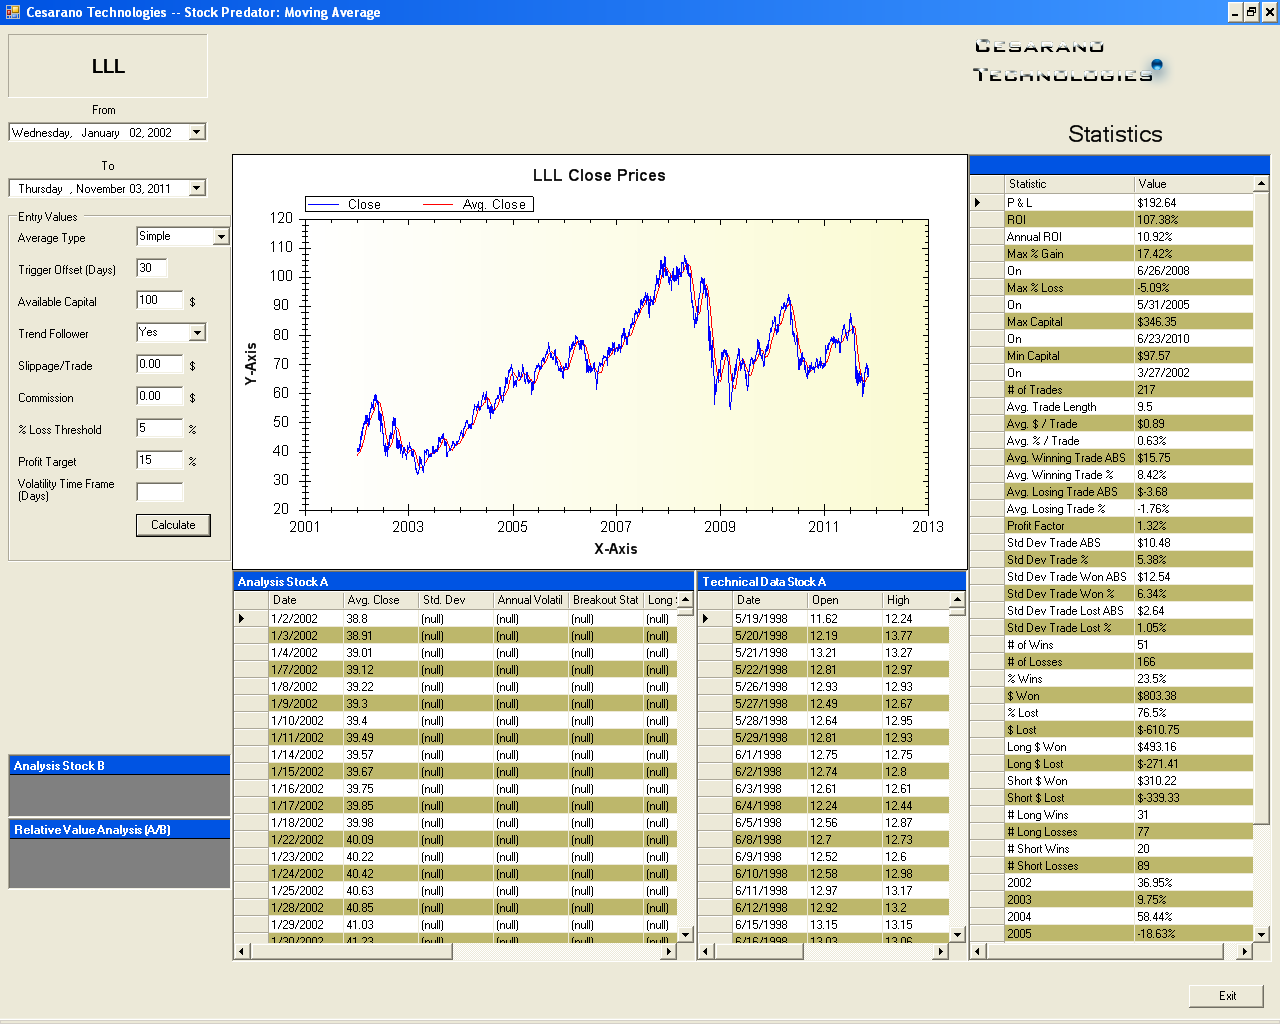The height and width of the screenshot is (1024, 1280).
Task: Click the Max Capital $346.35 value
Action: click(x=1193, y=322)
